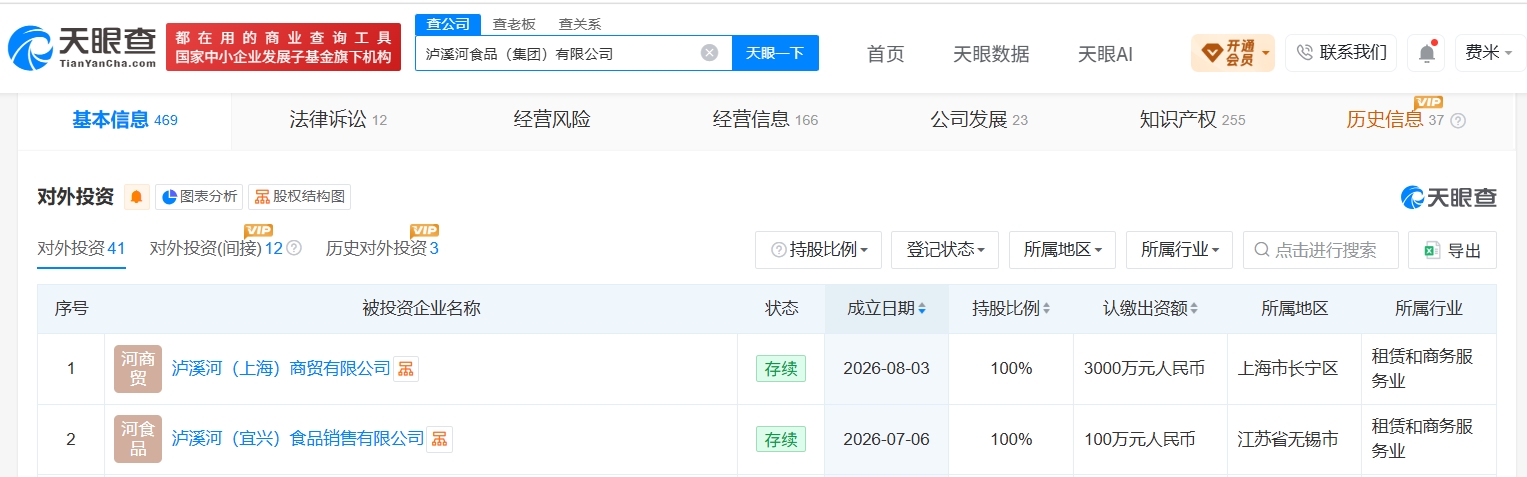Go to 首页 in navigation
1527x477 pixels.
point(885,54)
